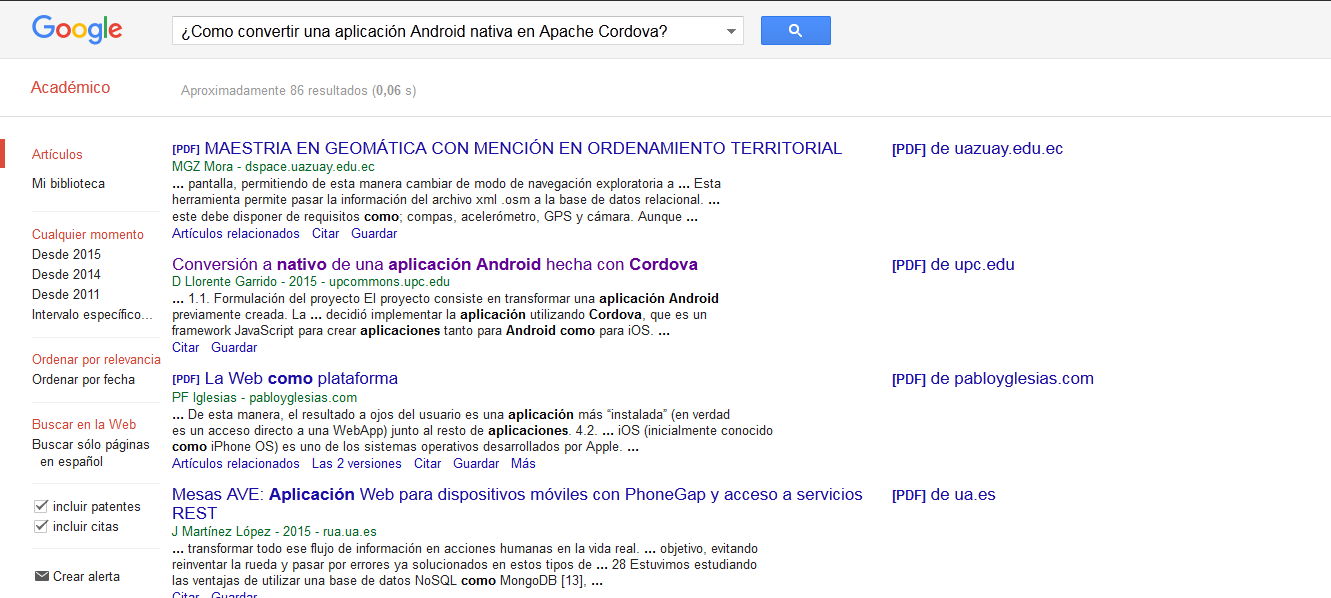
Task: Open Mi biblioteca
Action: pyautogui.click(x=68, y=184)
